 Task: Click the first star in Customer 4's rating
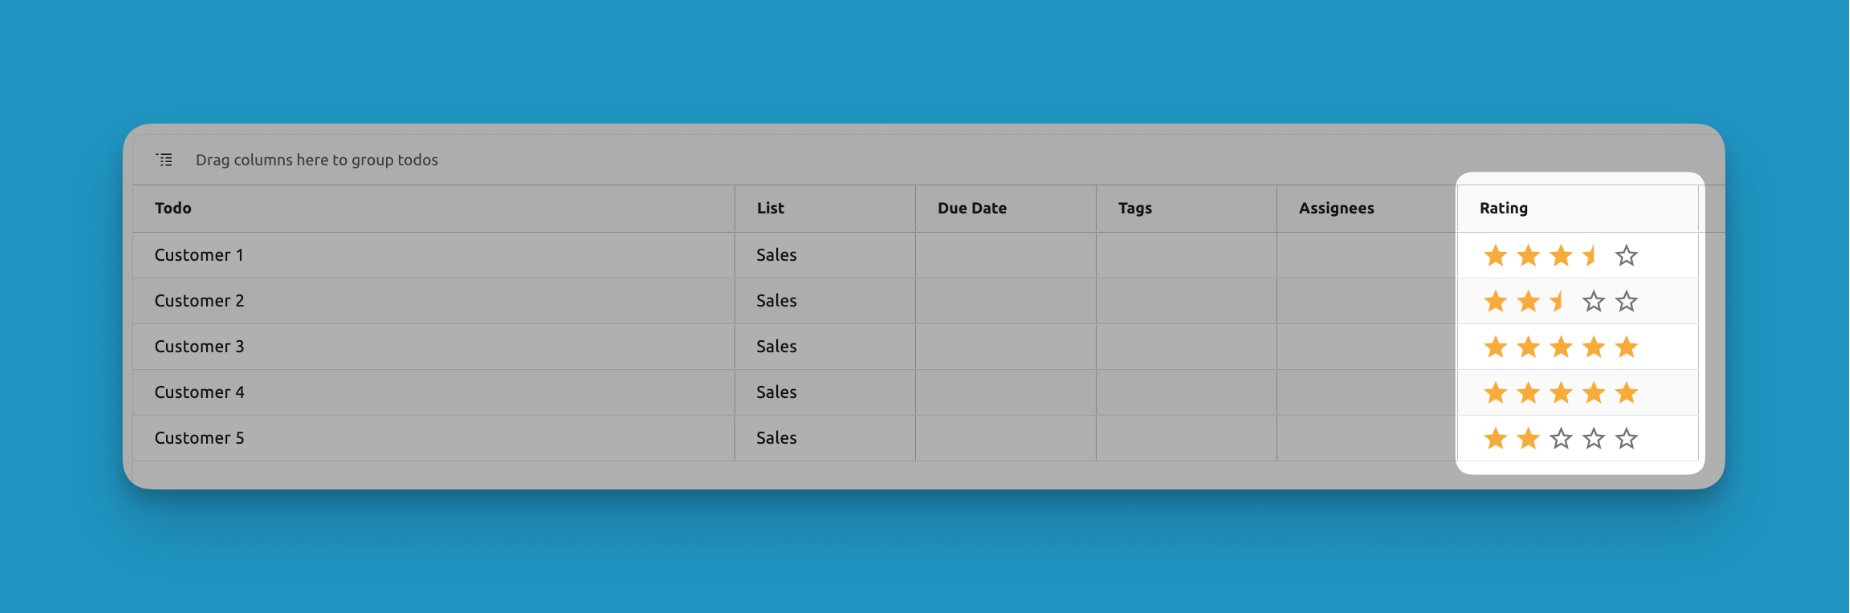1495,393
